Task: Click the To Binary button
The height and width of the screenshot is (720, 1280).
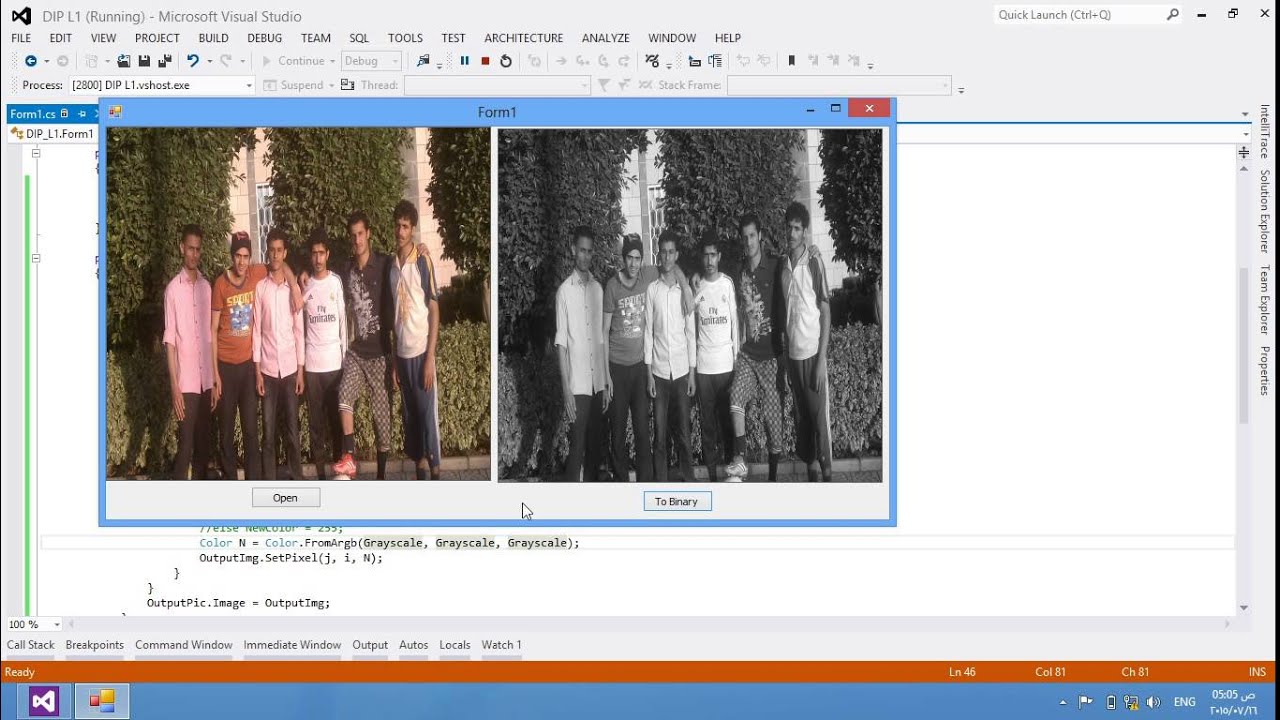Action: 677,501
